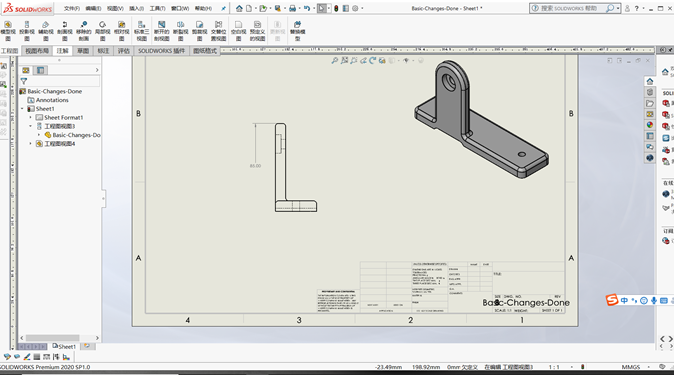Screen dimensions: 674x375
Task: Select the 辅助视图 (Auxiliary View) tool
Action: click(46, 31)
